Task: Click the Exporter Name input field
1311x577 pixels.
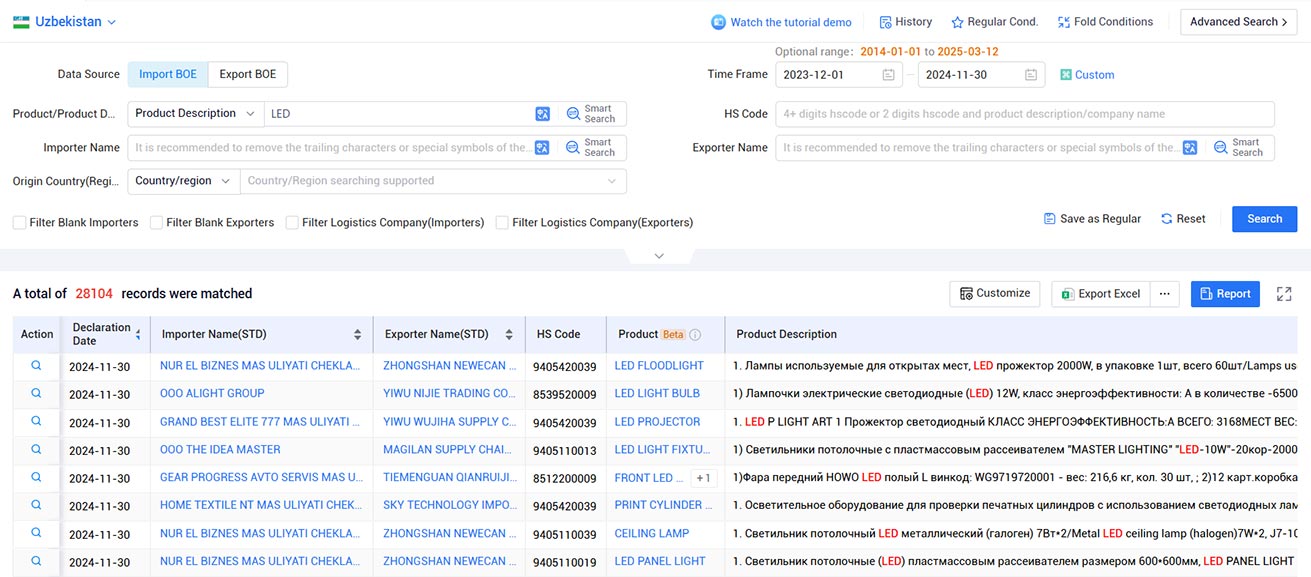Action: click(x=978, y=148)
